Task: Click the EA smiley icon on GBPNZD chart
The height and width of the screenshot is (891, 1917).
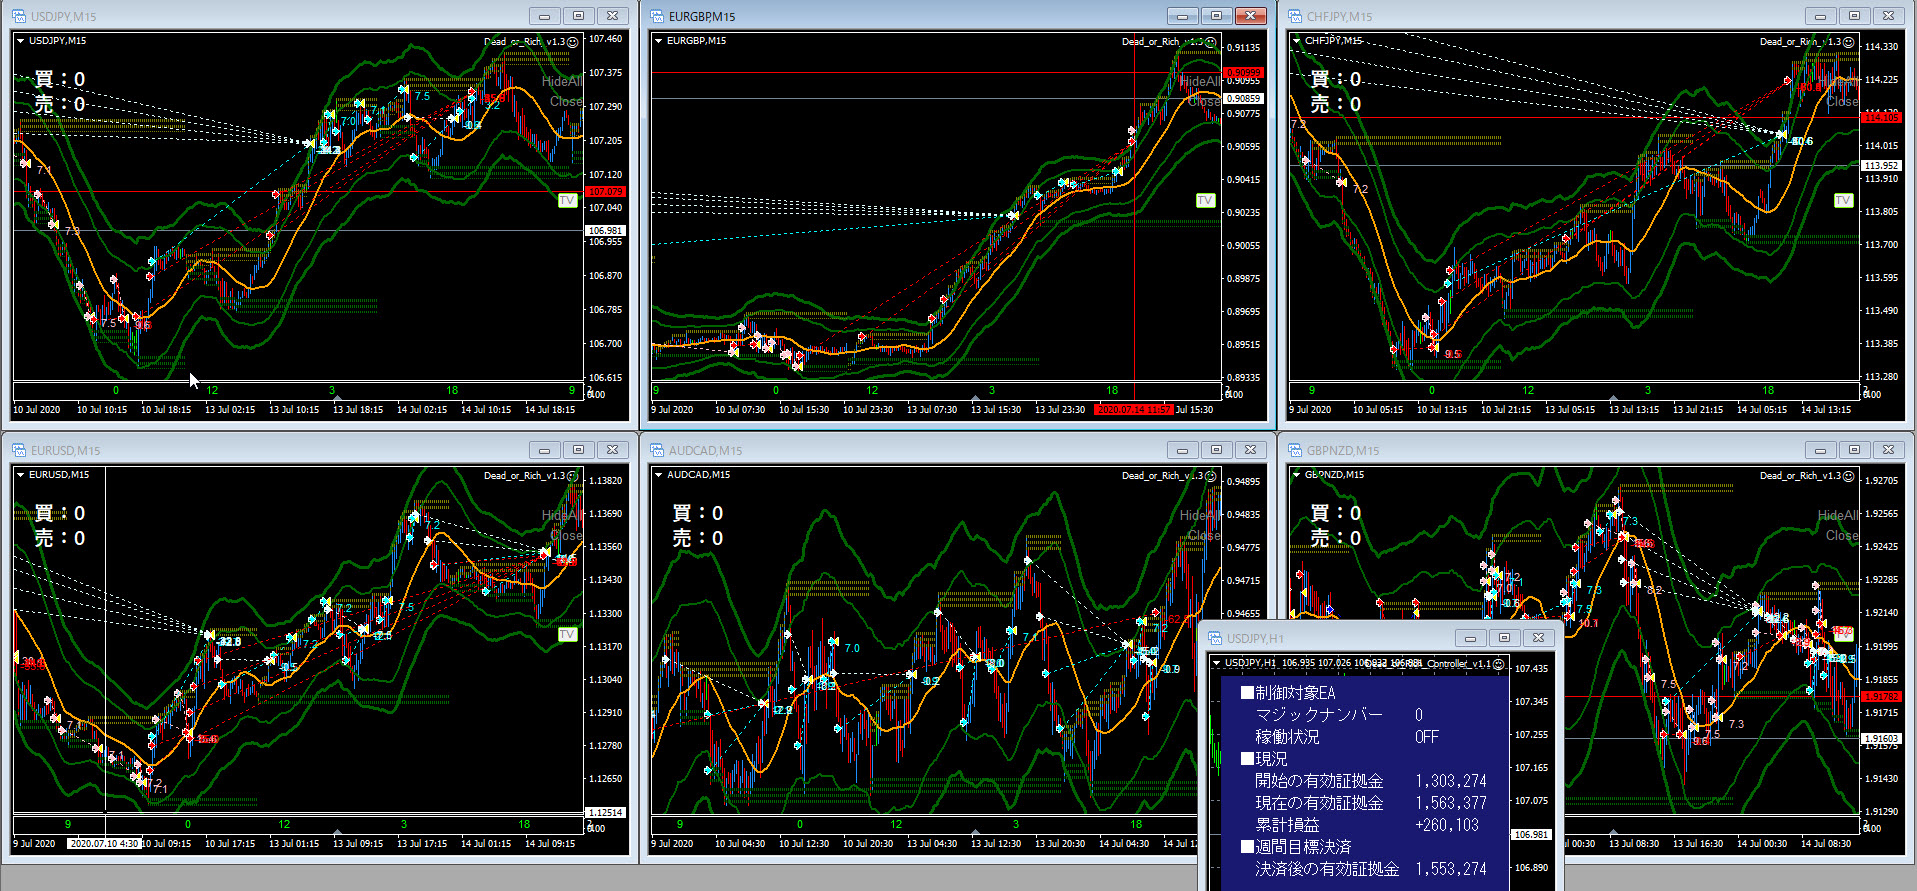Action: [1849, 476]
